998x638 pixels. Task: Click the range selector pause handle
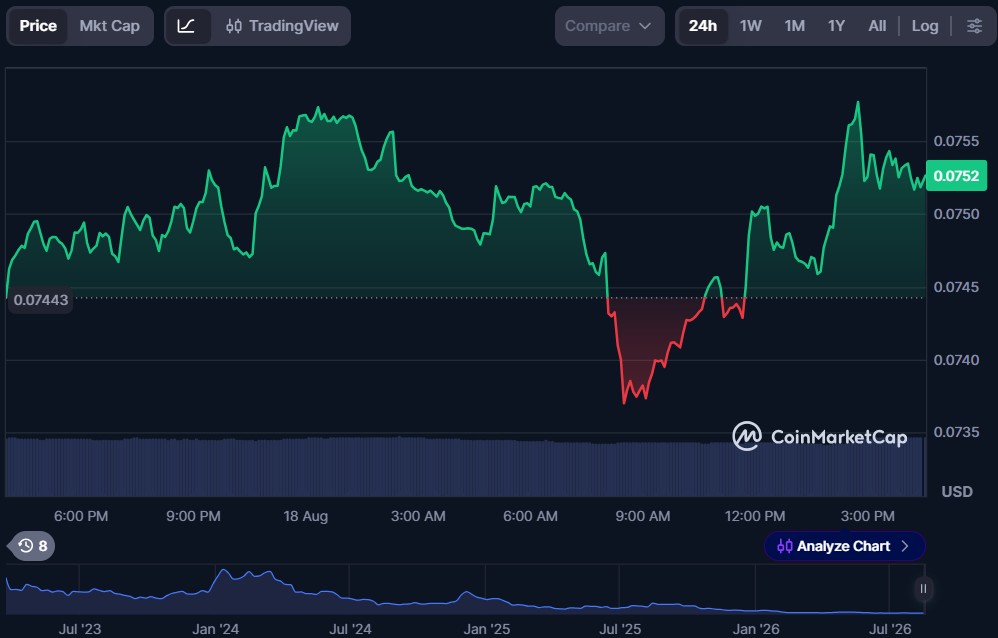point(923,589)
